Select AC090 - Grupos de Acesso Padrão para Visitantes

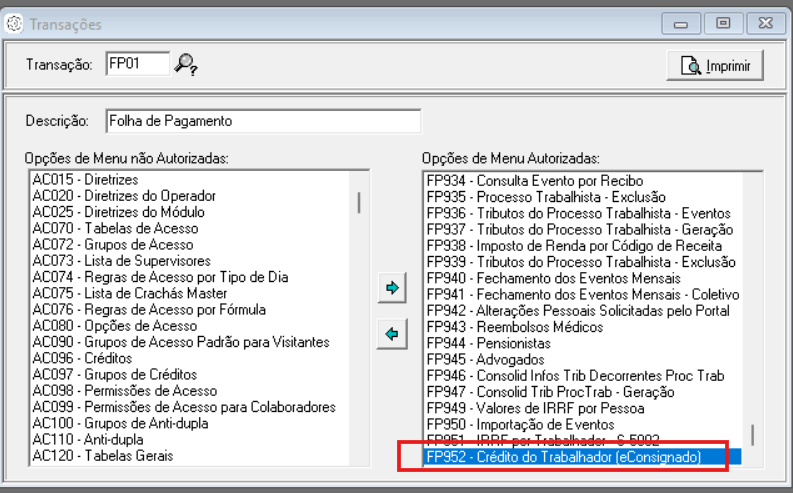(x=181, y=342)
